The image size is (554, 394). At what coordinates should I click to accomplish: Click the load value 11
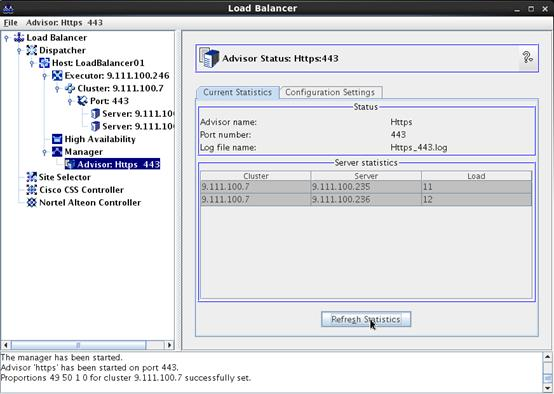476,187
